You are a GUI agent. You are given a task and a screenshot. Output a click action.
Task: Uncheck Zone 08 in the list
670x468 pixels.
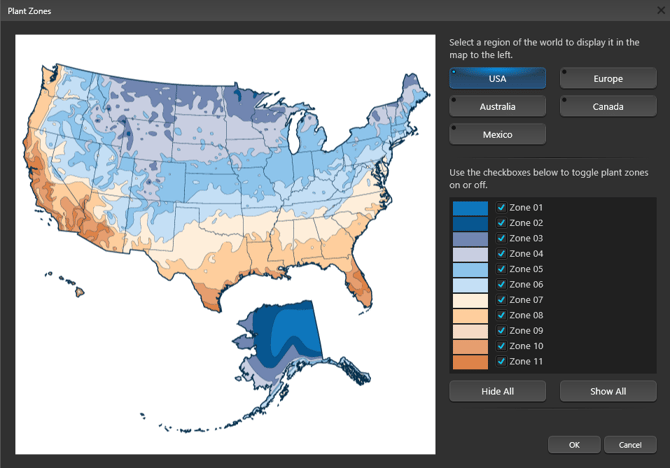(x=502, y=315)
